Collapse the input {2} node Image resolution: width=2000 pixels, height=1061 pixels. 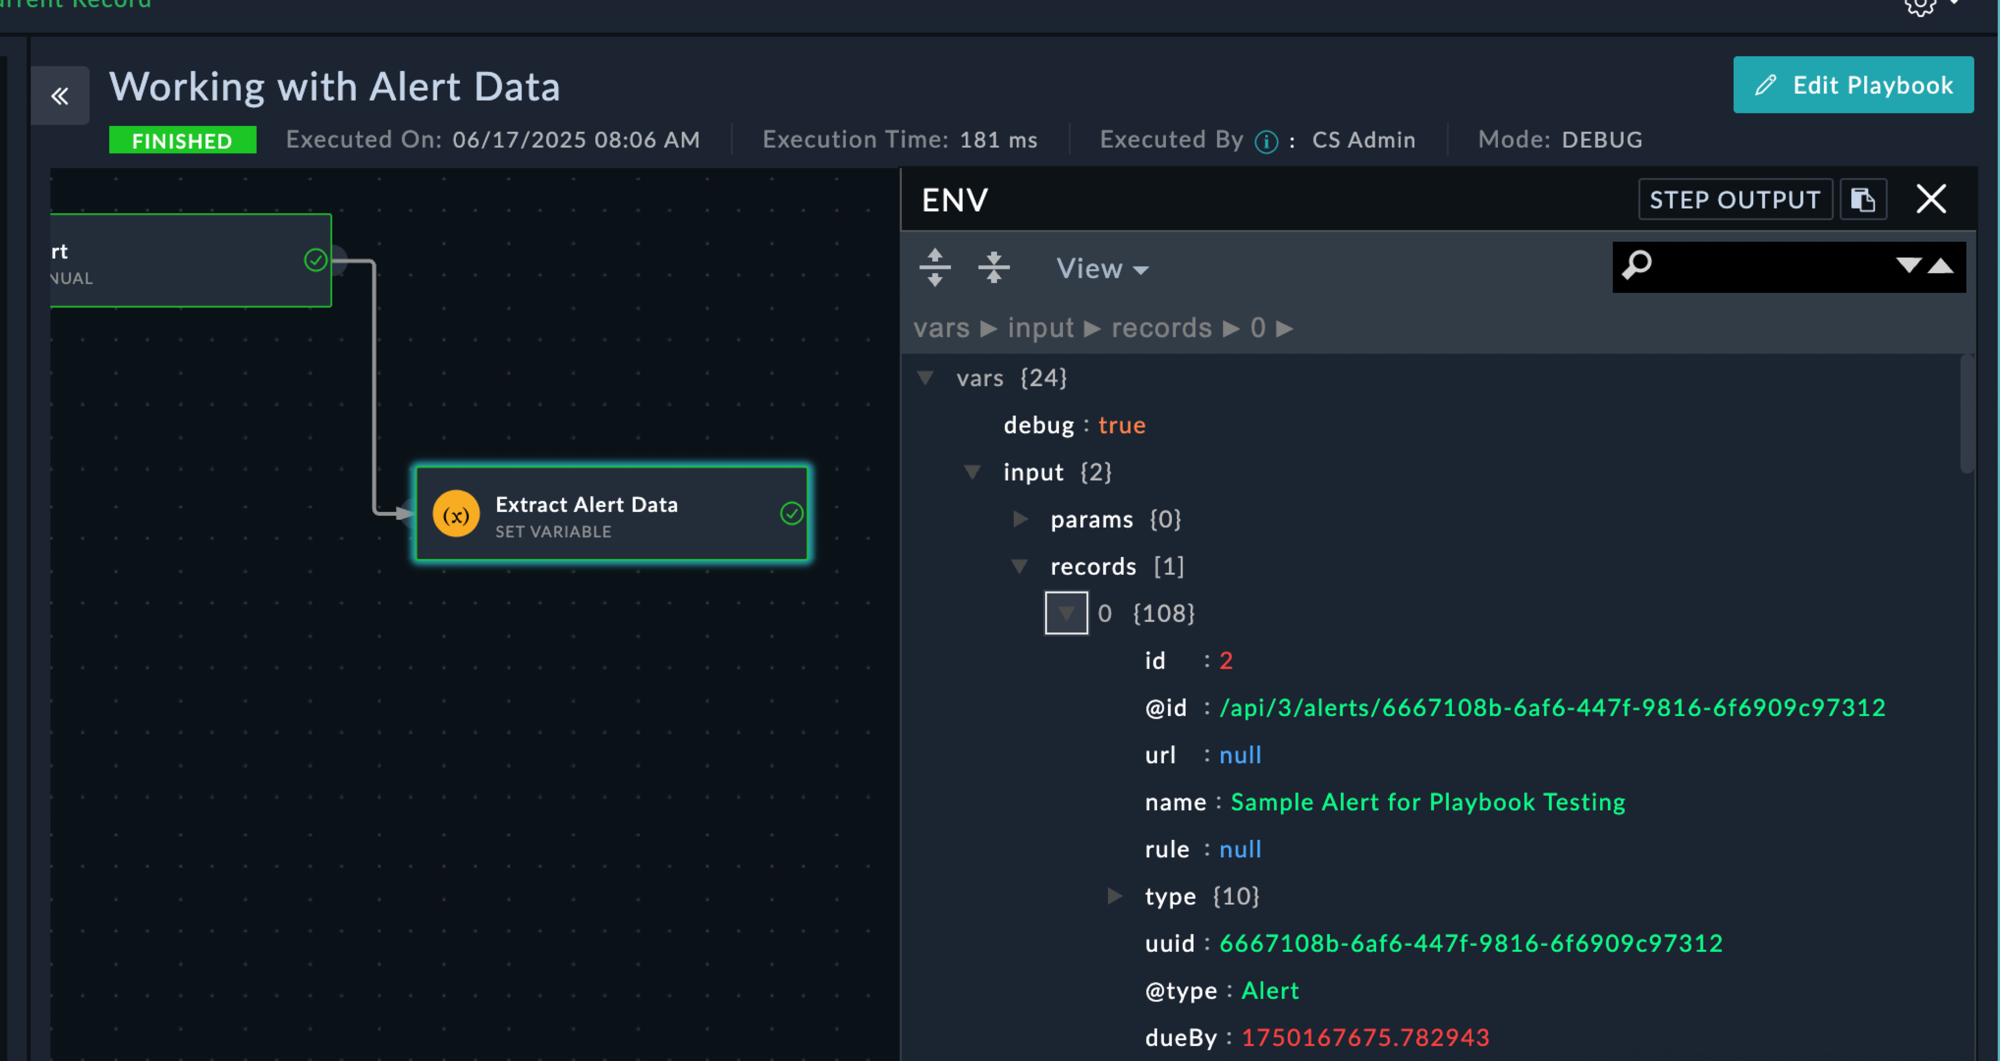click(x=972, y=472)
